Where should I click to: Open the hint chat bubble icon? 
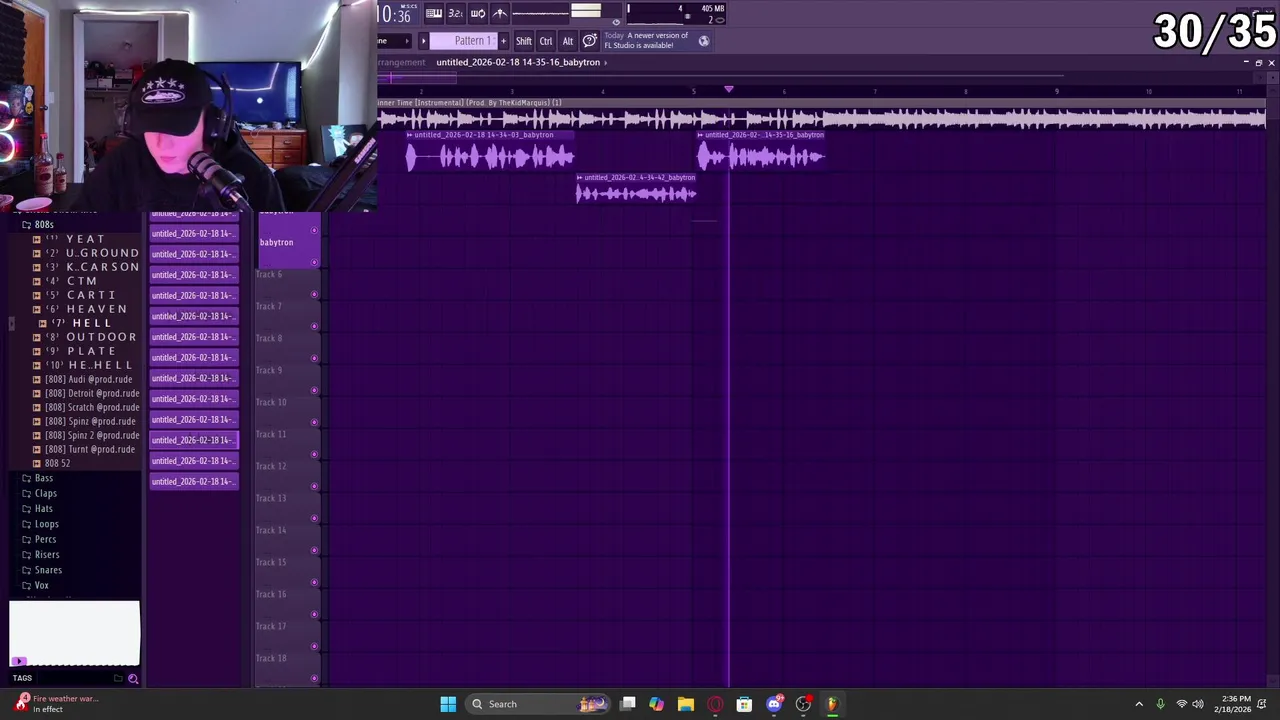tap(590, 41)
